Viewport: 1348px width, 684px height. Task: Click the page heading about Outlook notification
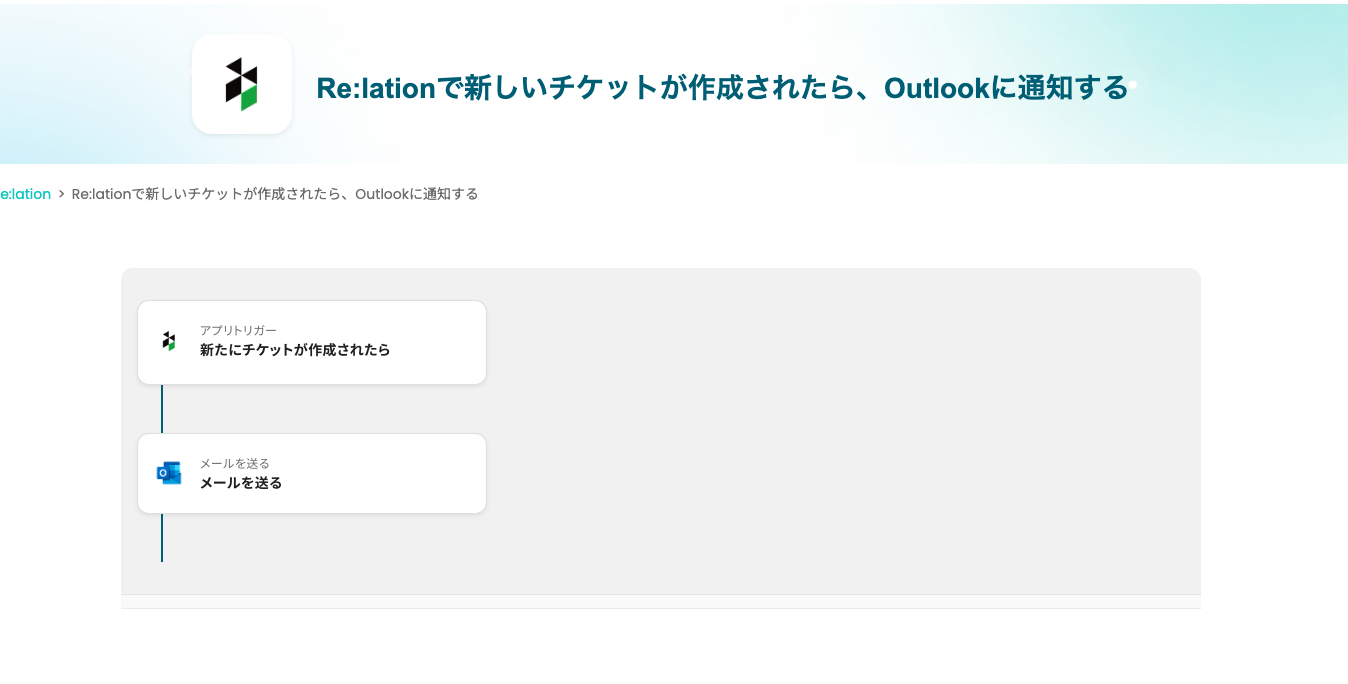[x=722, y=88]
